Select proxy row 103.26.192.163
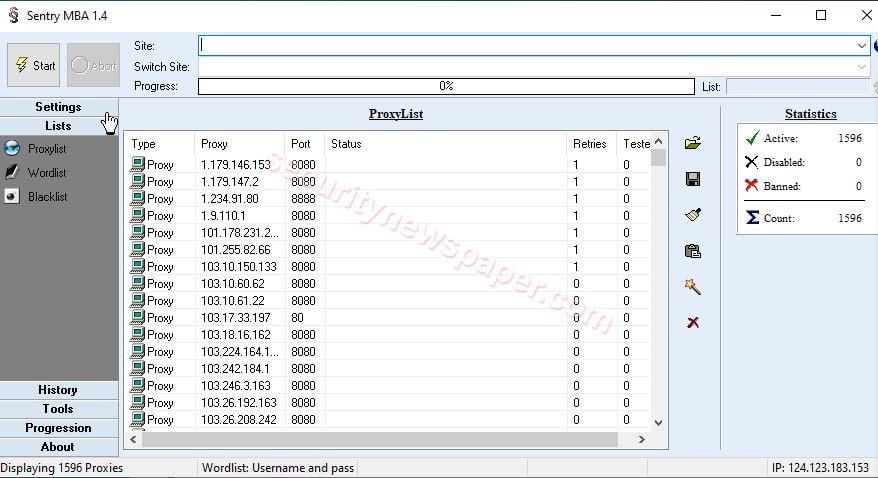878x478 pixels. [x=387, y=402]
